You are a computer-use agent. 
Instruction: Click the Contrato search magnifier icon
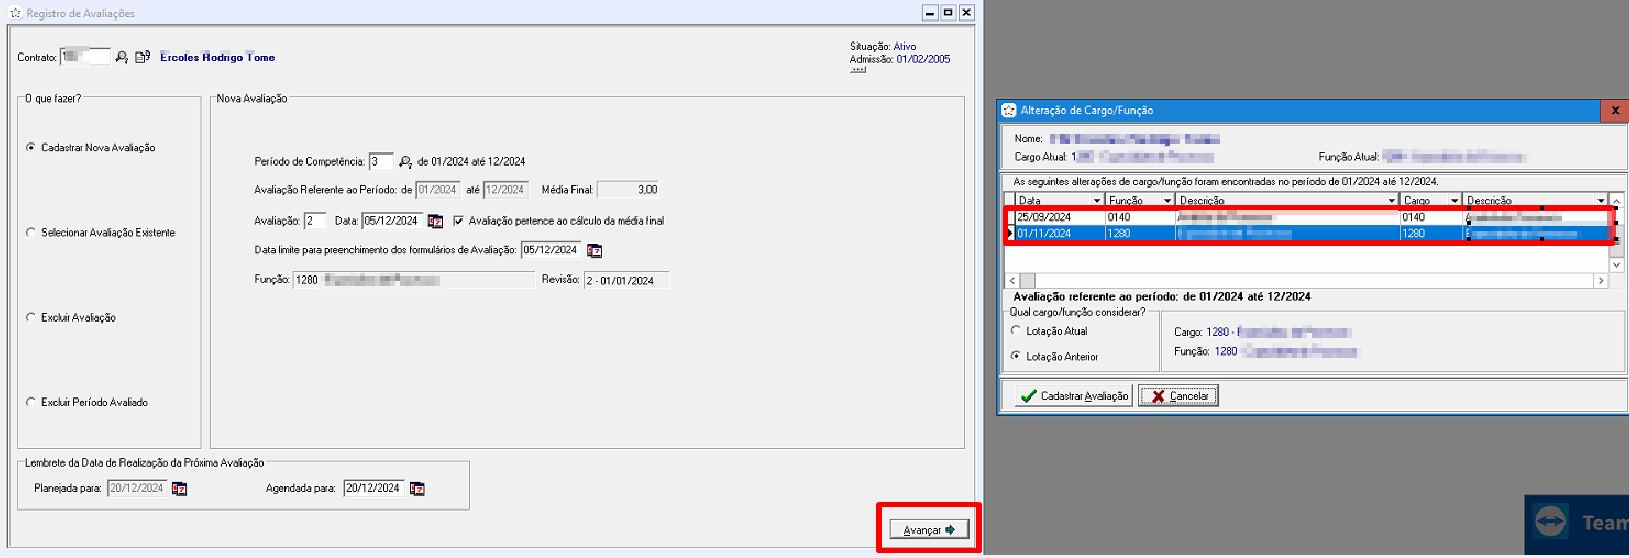click(x=122, y=57)
